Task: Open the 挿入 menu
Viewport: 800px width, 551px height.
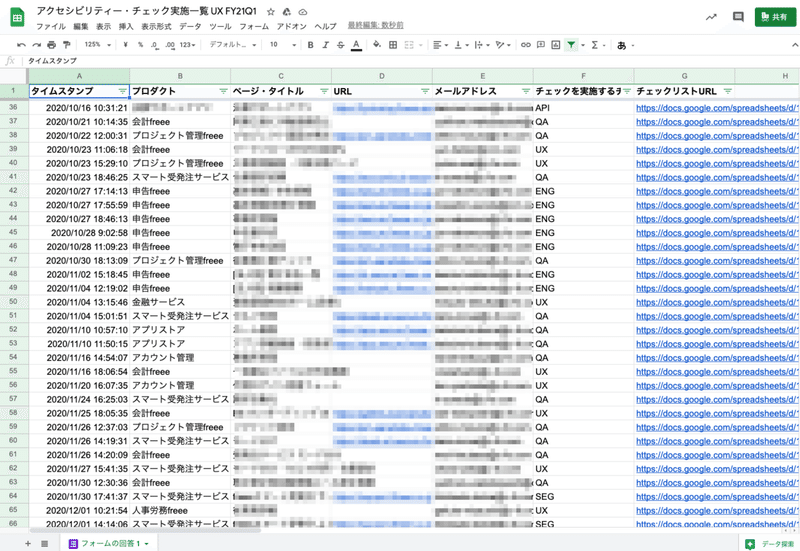Action: click(x=126, y=27)
